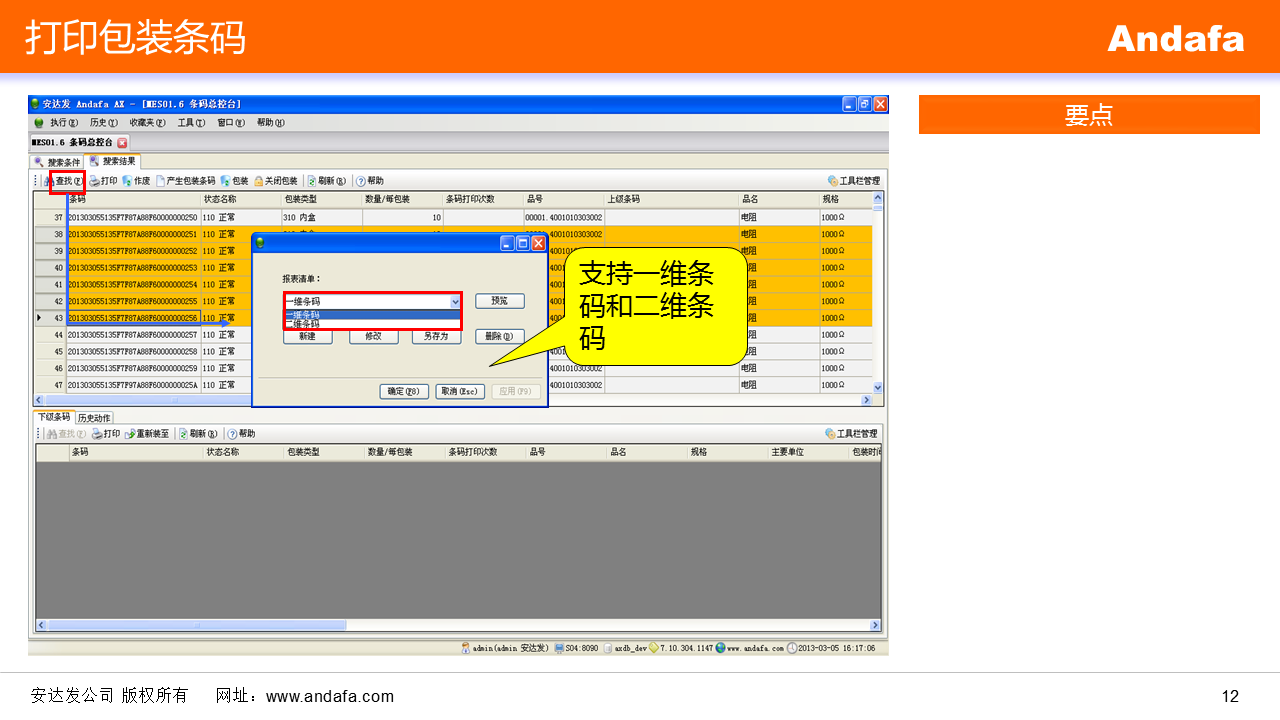Image resolution: width=1280 pixels, height=720 pixels.
Task: Click the 作废 void button in toolbar
Action: 136,181
